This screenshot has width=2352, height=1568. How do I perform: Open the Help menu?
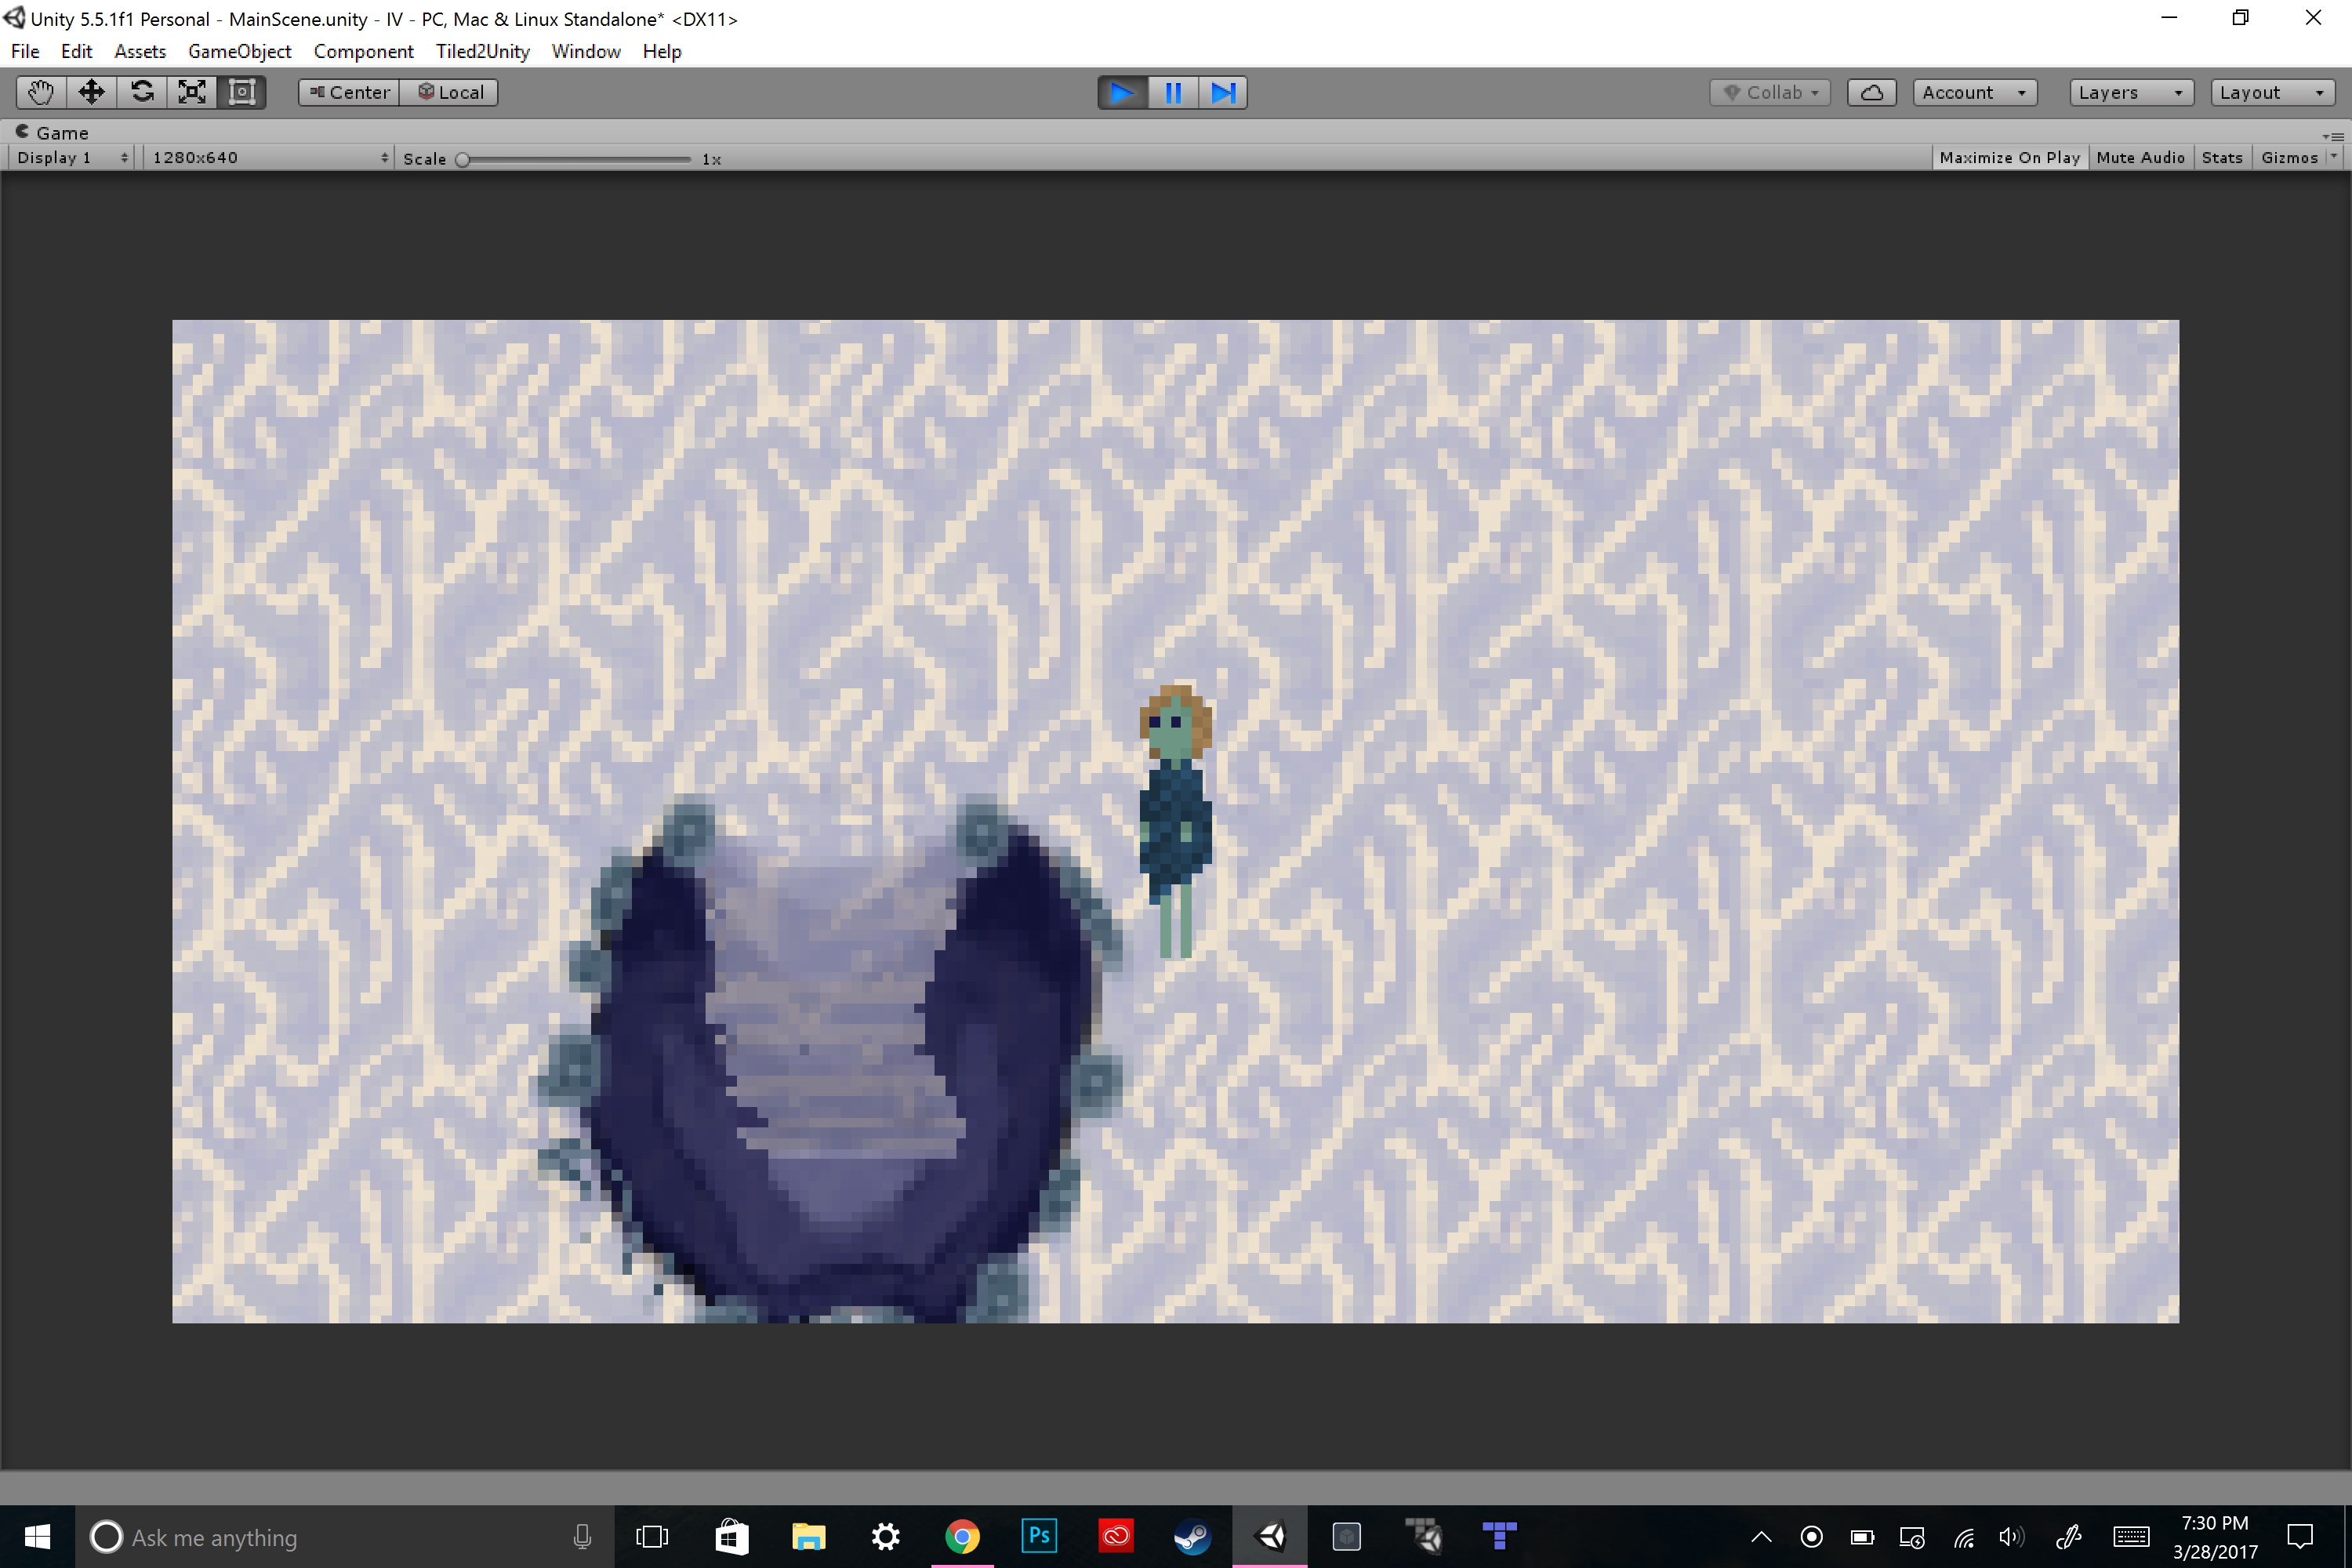pyautogui.click(x=662, y=51)
